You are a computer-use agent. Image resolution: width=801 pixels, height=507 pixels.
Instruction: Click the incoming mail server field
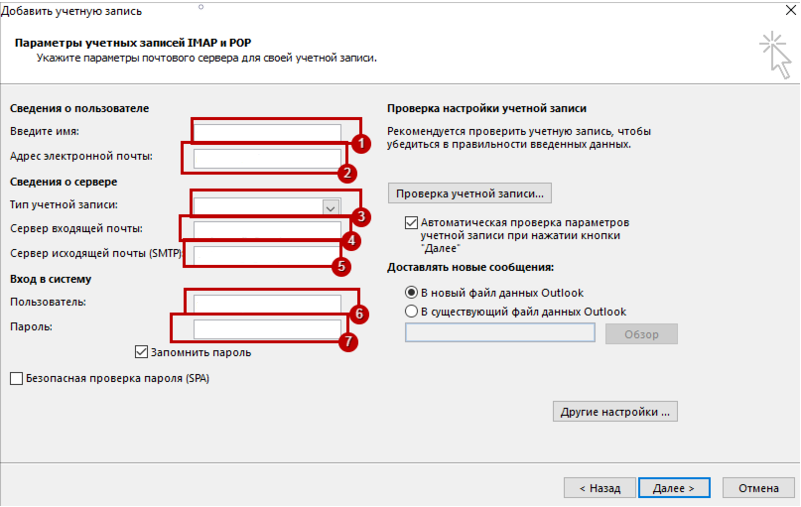(267, 230)
